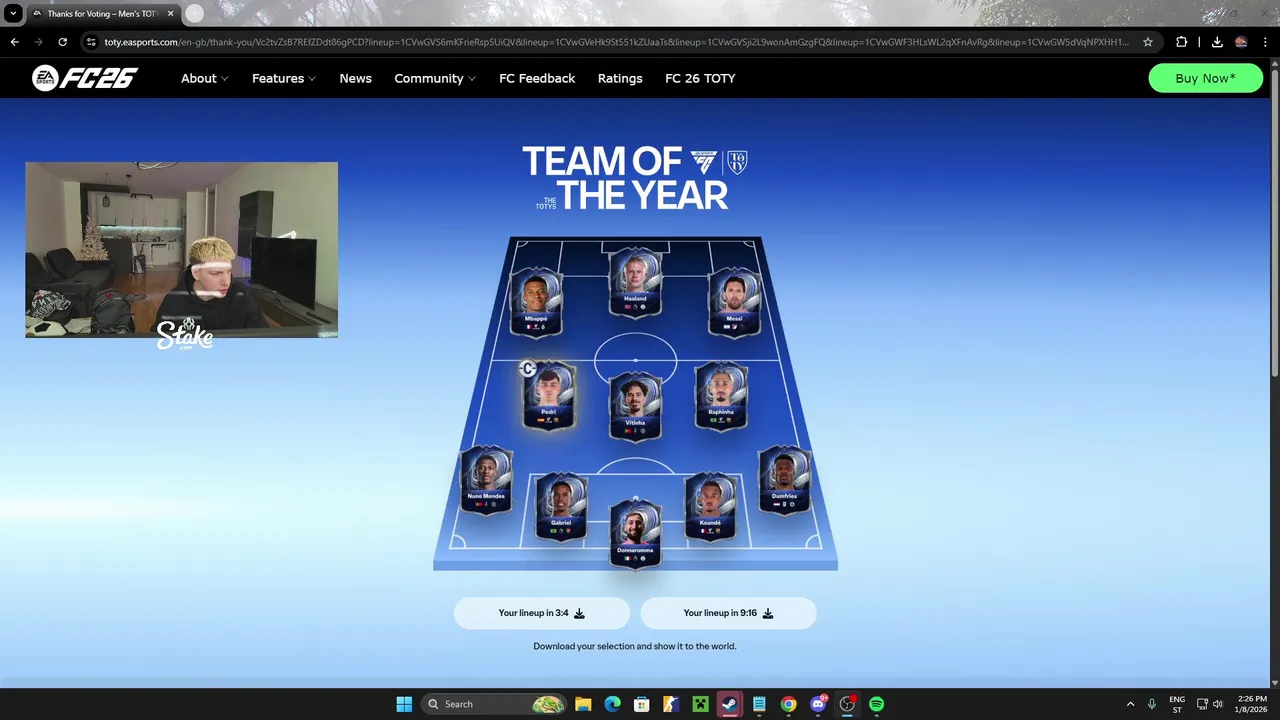The height and width of the screenshot is (720, 1280).
Task: Click the microphone tray icon
Action: 1152,704
